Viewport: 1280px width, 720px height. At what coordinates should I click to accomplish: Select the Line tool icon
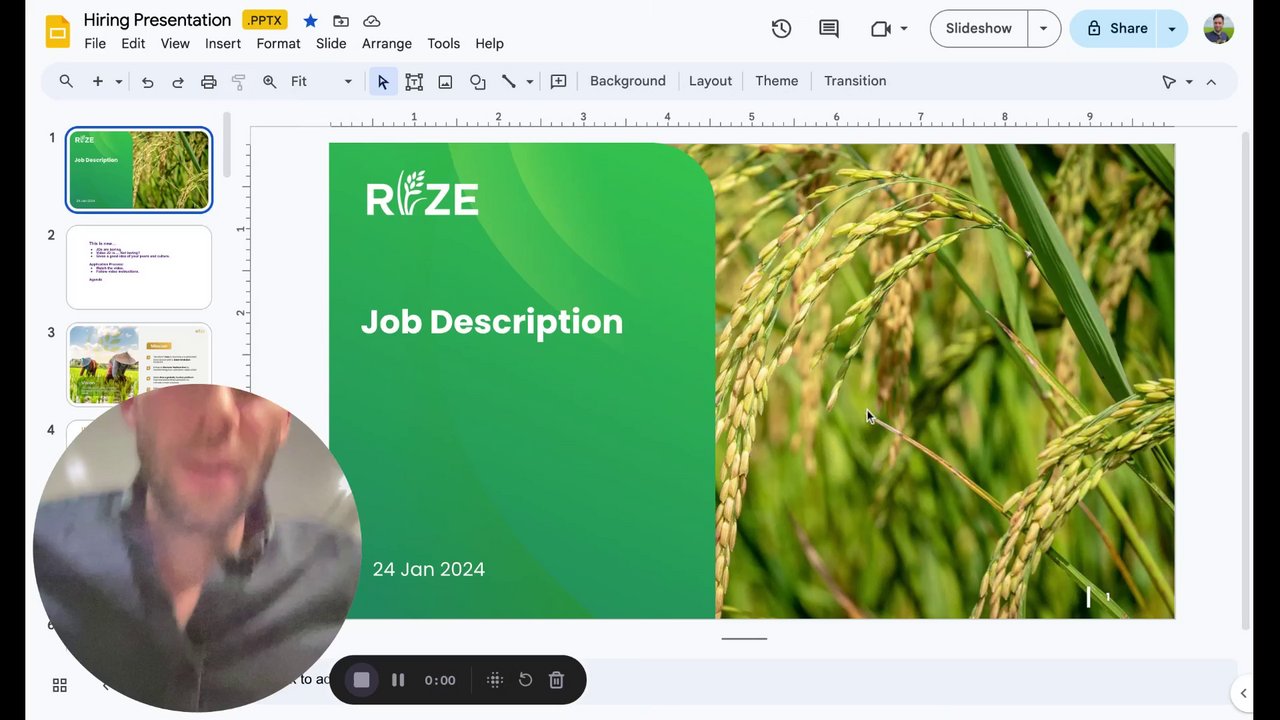point(508,81)
